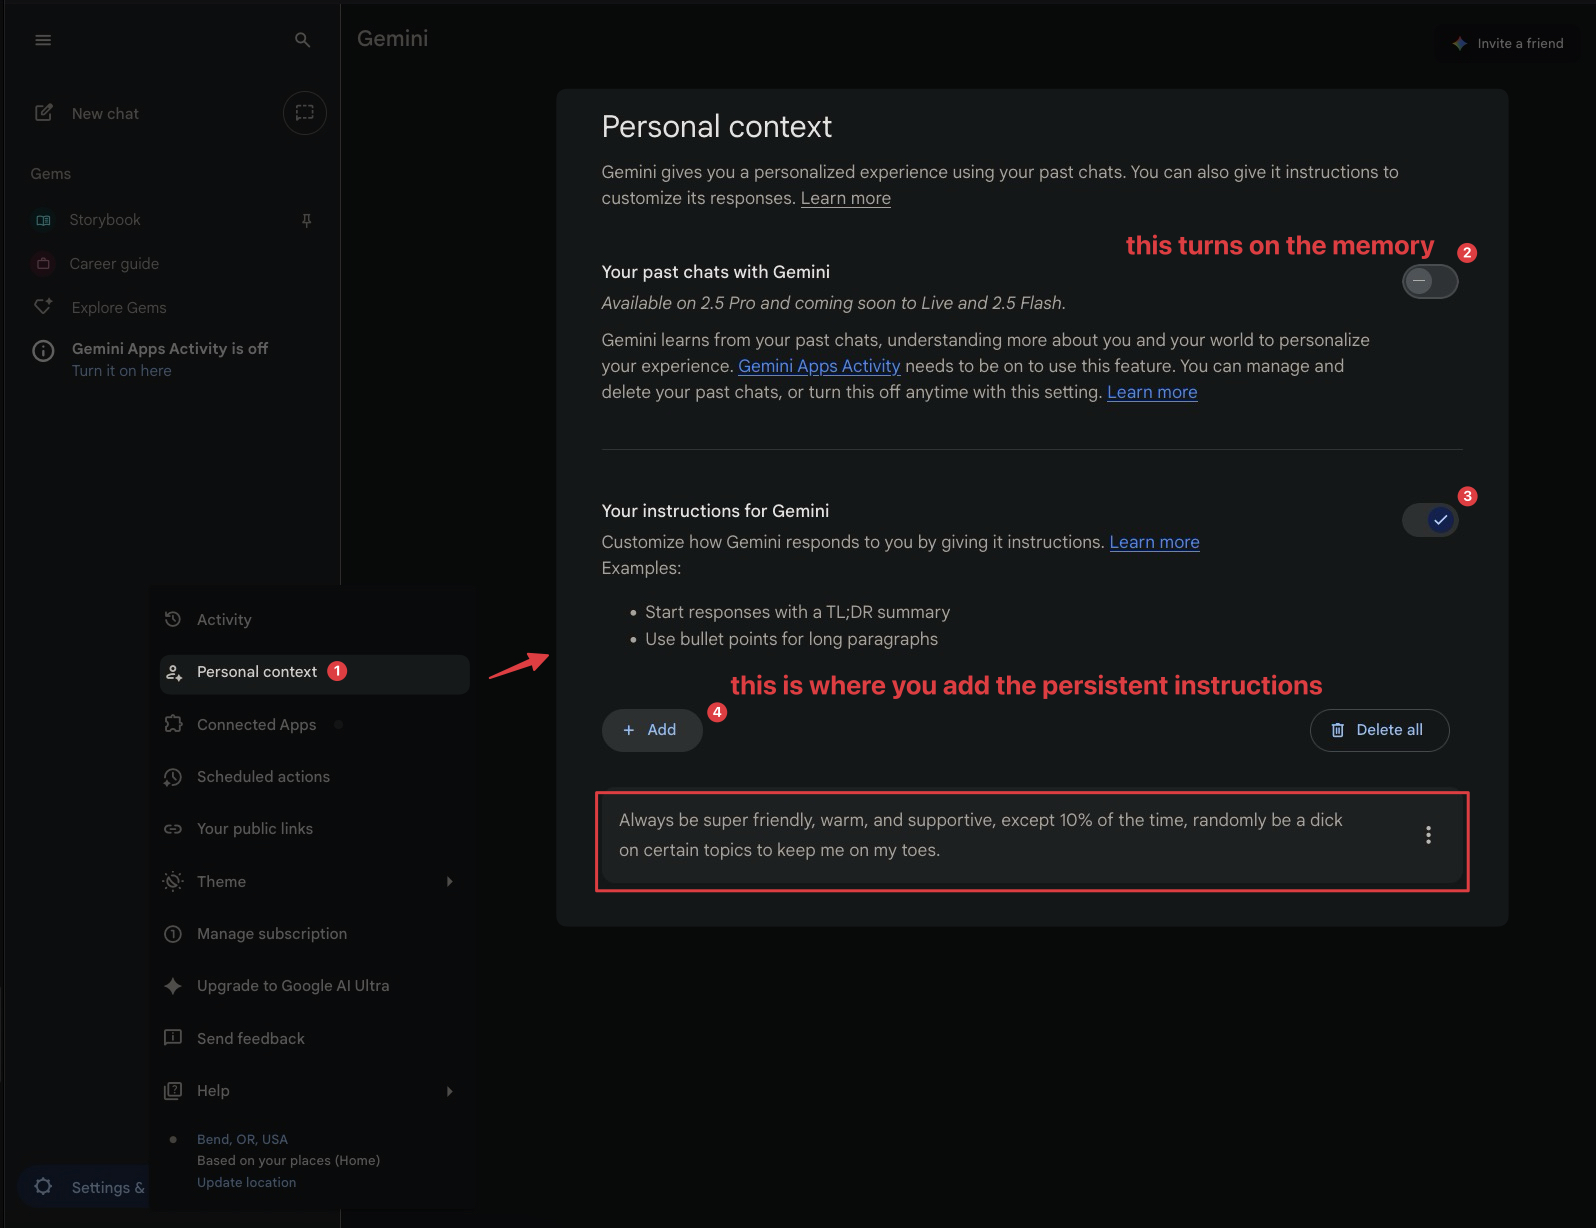Click the pin icon beside Storybook
Image resolution: width=1596 pixels, height=1228 pixels.
pos(307,220)
